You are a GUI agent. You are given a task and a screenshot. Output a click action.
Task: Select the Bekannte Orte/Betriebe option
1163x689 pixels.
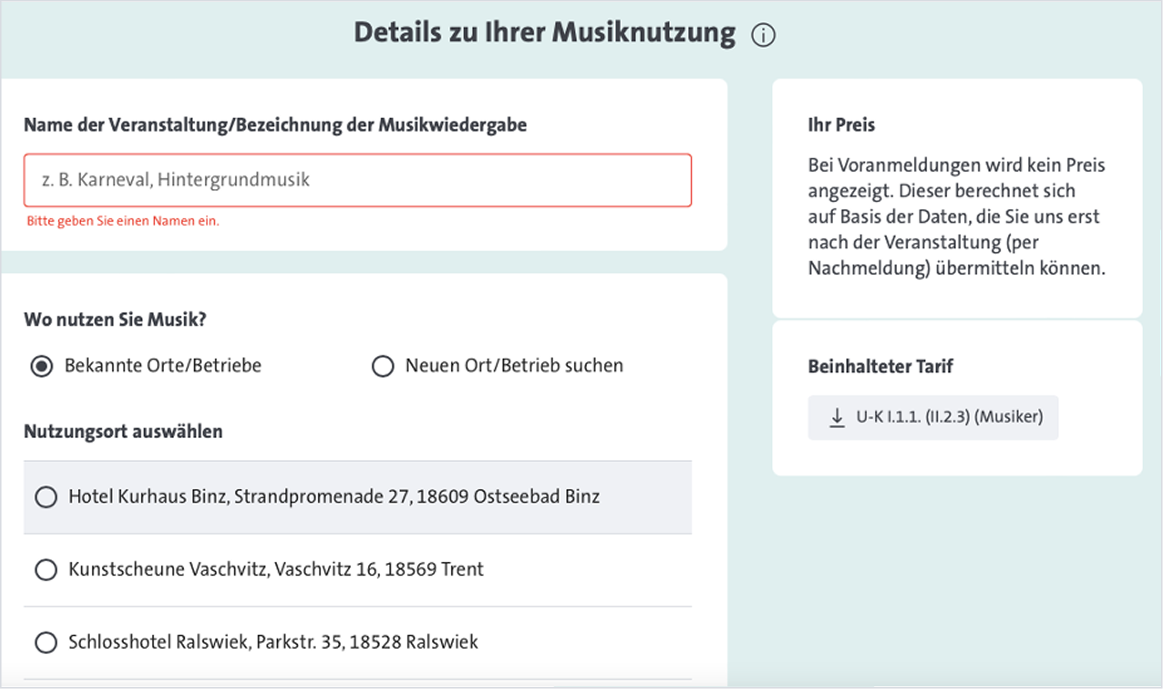tap(41, 366)
